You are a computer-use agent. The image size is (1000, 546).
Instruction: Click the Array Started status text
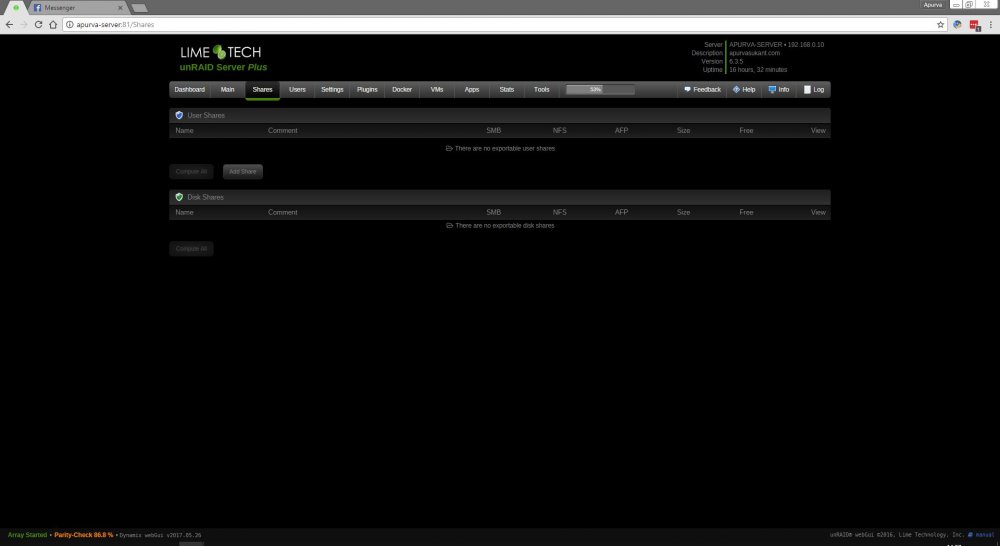point(27,535)
